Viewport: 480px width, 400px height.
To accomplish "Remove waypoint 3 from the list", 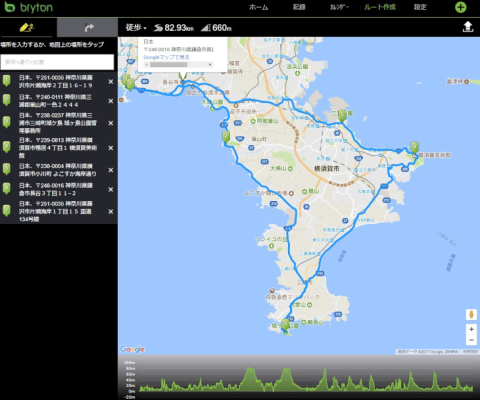I will 111,123.
